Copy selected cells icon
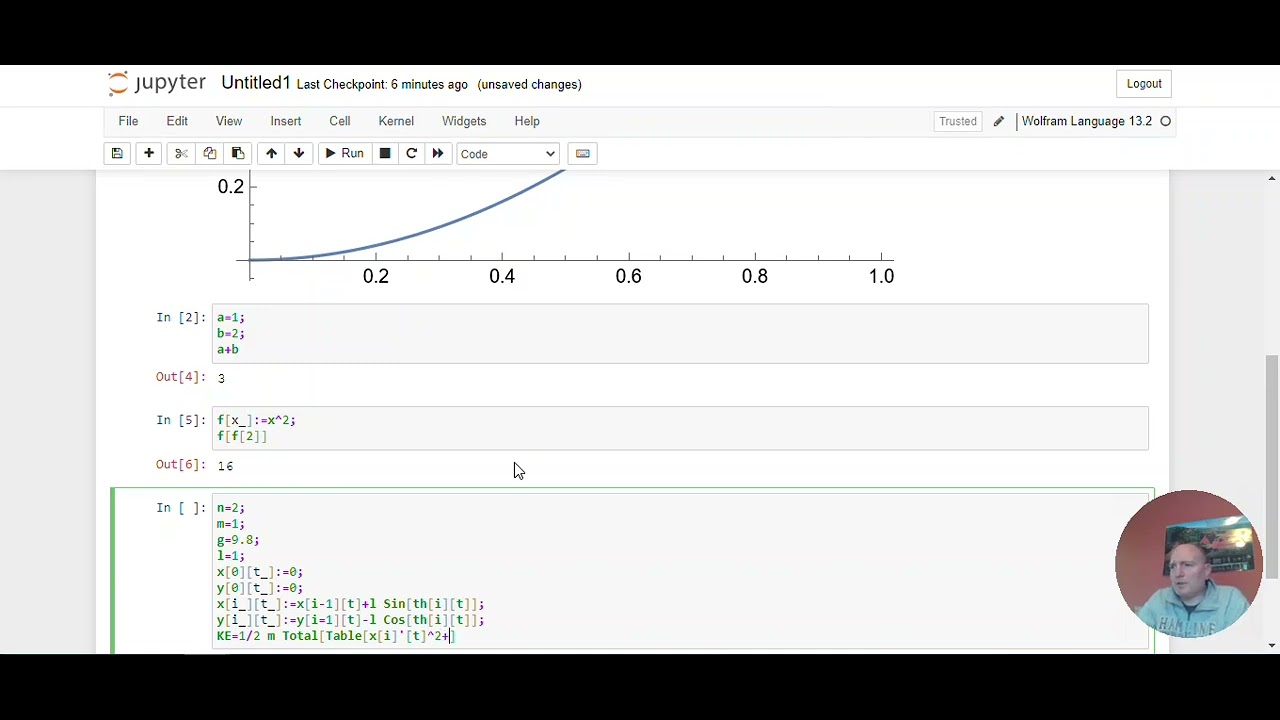This screenshot has width=1280, height=720. (210, 153)
